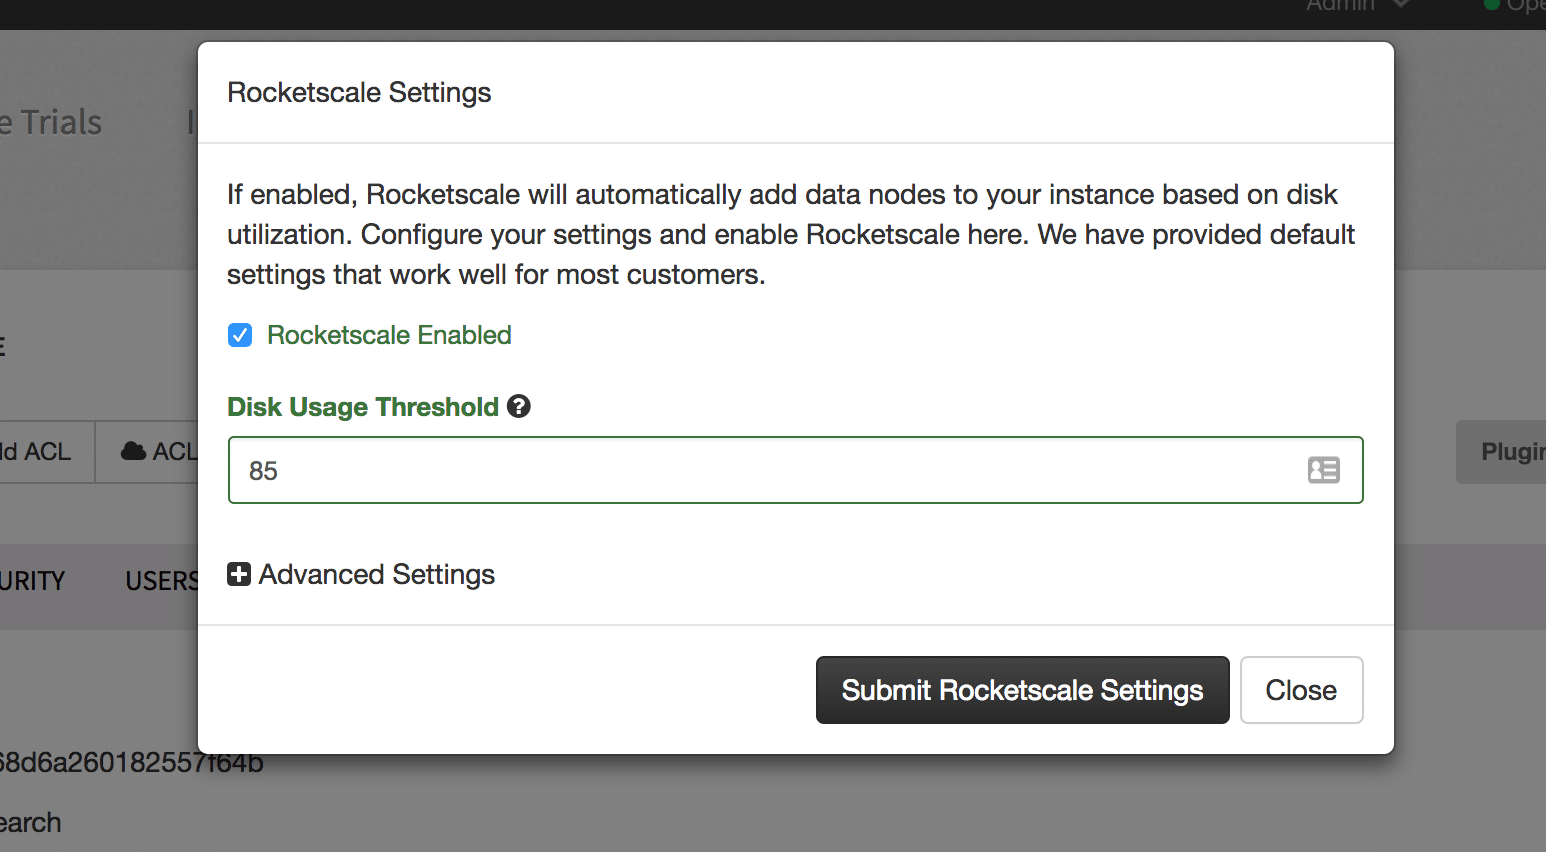Expand the Advanced Settings section
This screenshot has height=852, width=1546.
click(x=376, y=574)
